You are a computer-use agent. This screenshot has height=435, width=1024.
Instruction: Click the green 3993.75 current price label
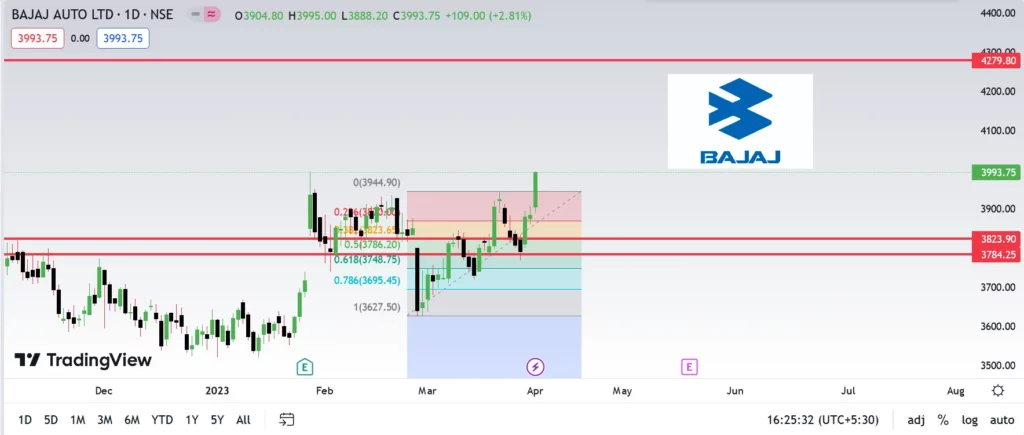[996, 172]
